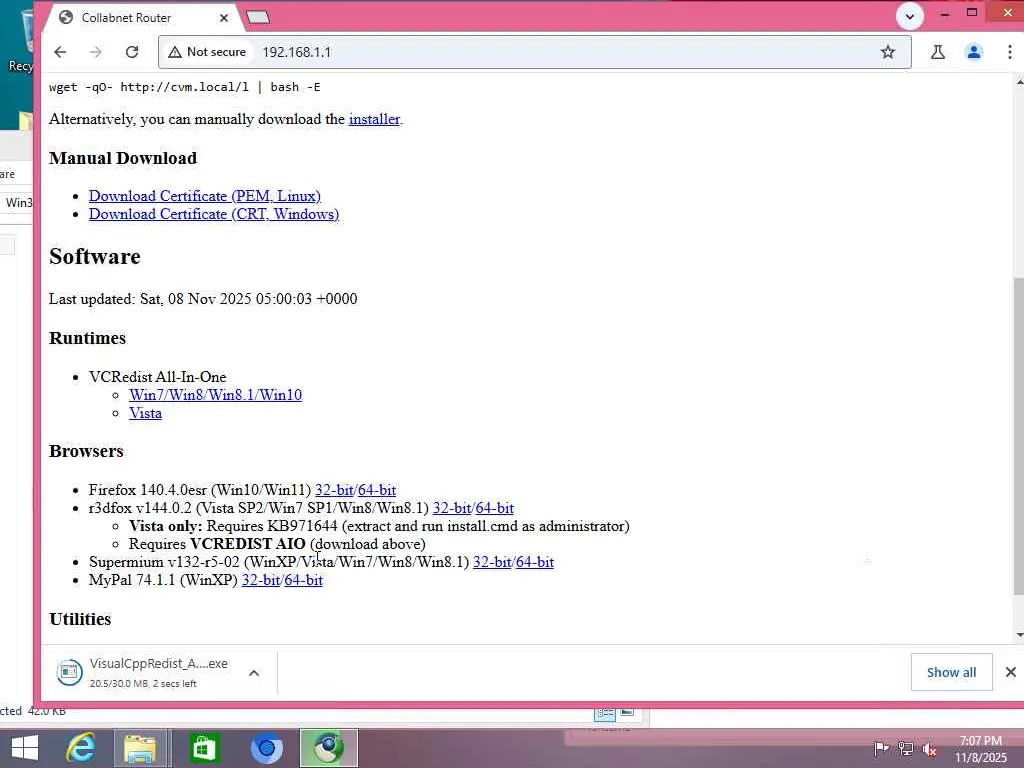Bookmark this page with the star icon

coord(888,52)
